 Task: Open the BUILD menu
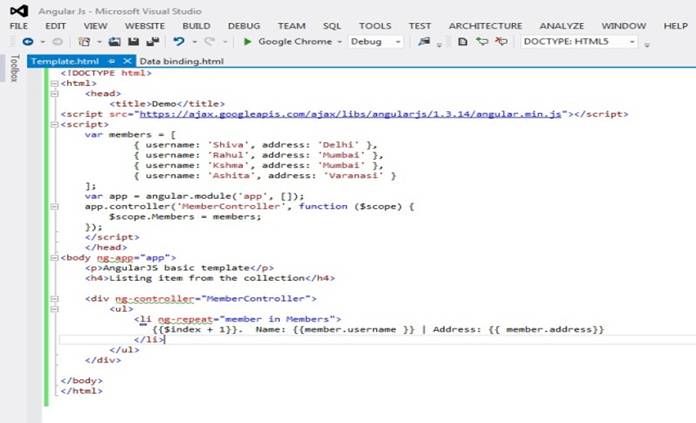[x=196, y=26]
